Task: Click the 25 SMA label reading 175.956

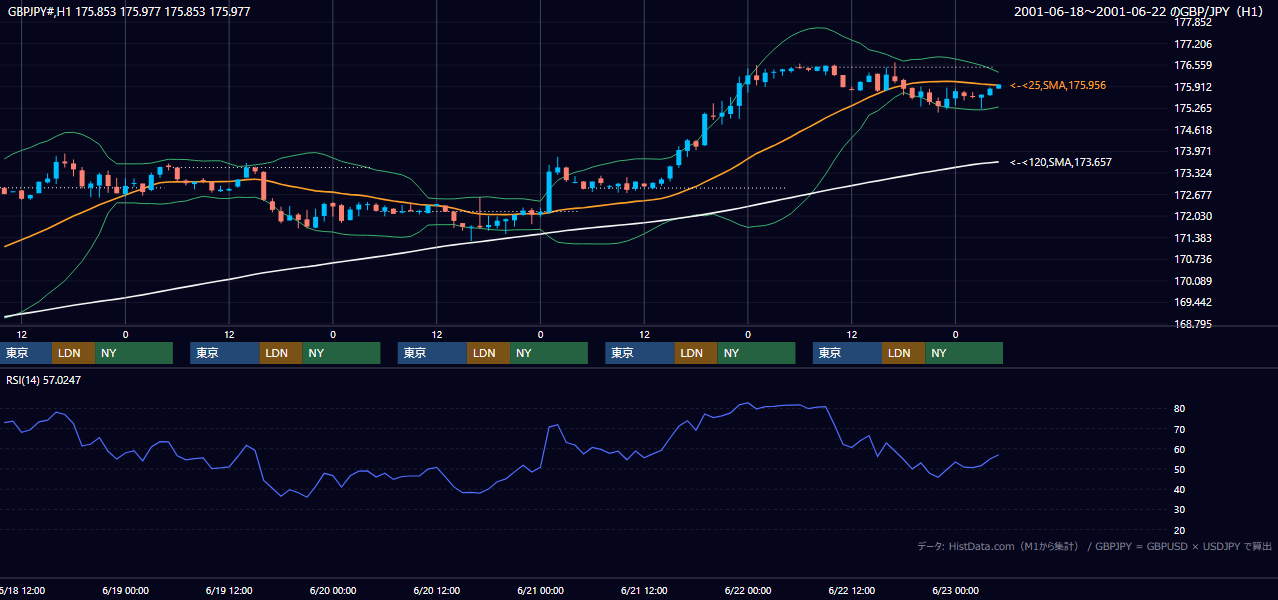Action: [1058, 86]
